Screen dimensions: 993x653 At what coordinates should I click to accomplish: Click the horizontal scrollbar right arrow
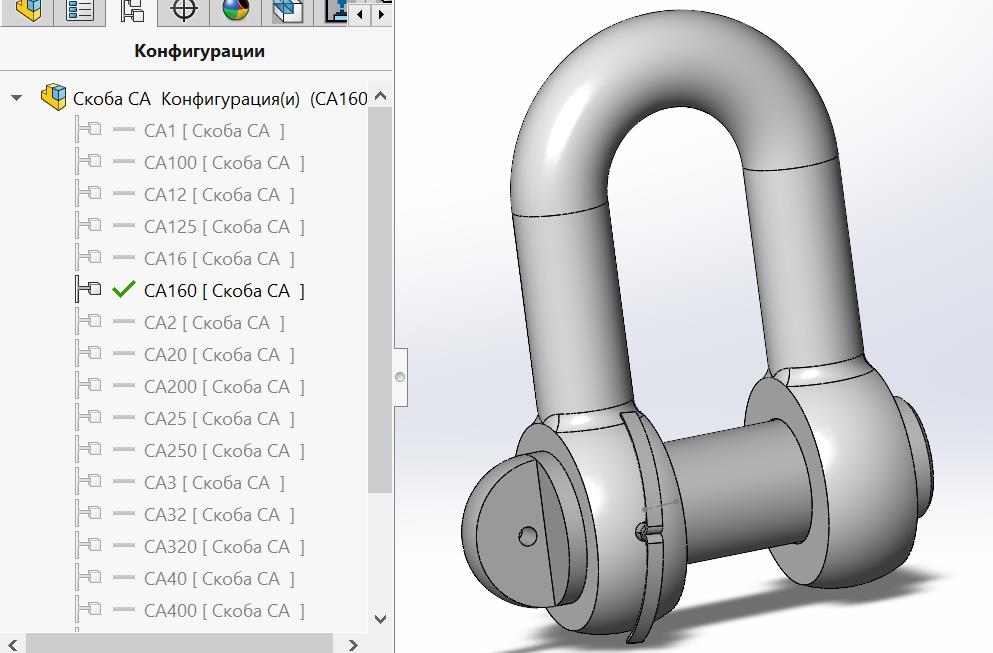click(353, 644)
